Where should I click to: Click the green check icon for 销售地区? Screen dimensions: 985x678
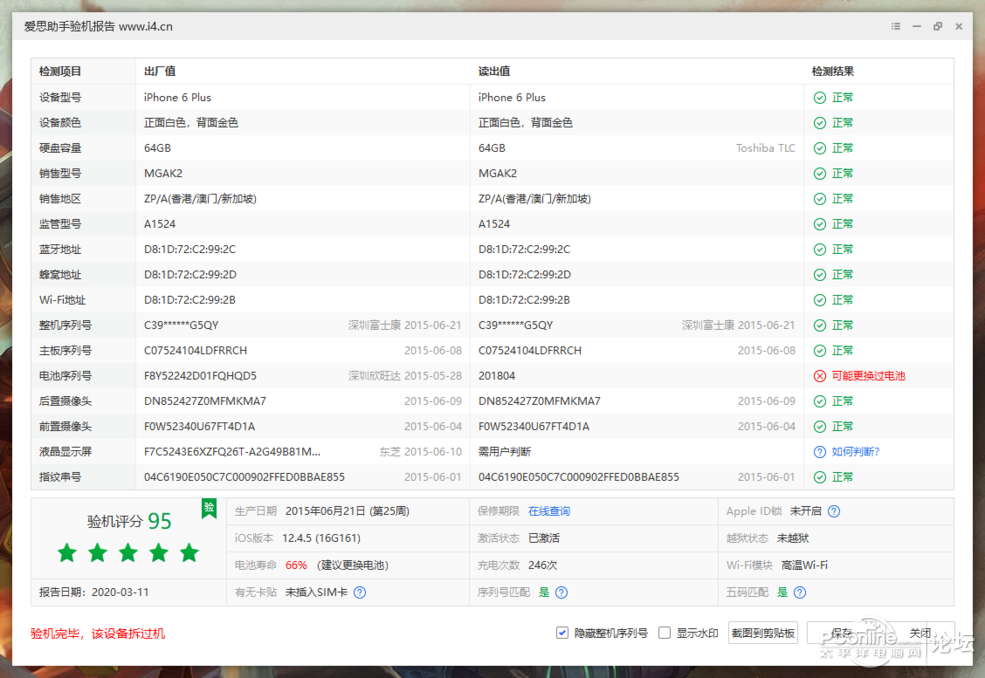pyautogui.click(x=820, y=199)
